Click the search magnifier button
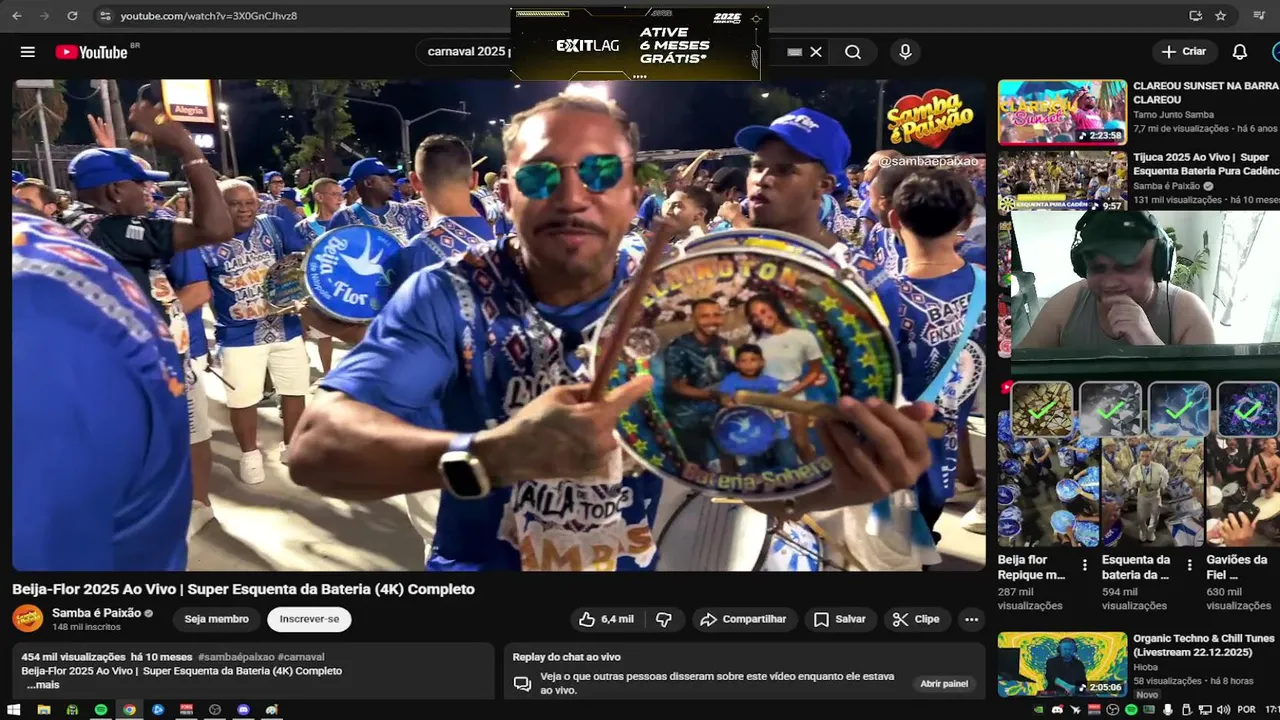 (x=853, y=52)
